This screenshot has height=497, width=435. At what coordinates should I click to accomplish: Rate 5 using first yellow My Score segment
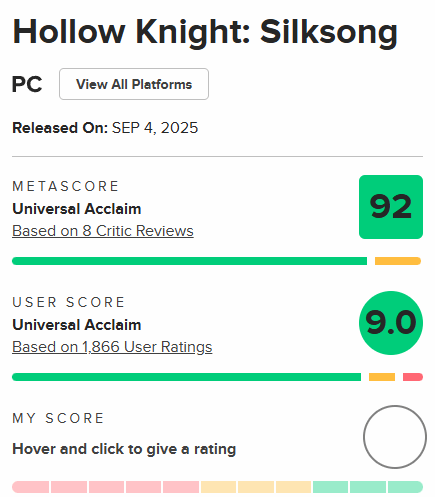pos(218,487)
